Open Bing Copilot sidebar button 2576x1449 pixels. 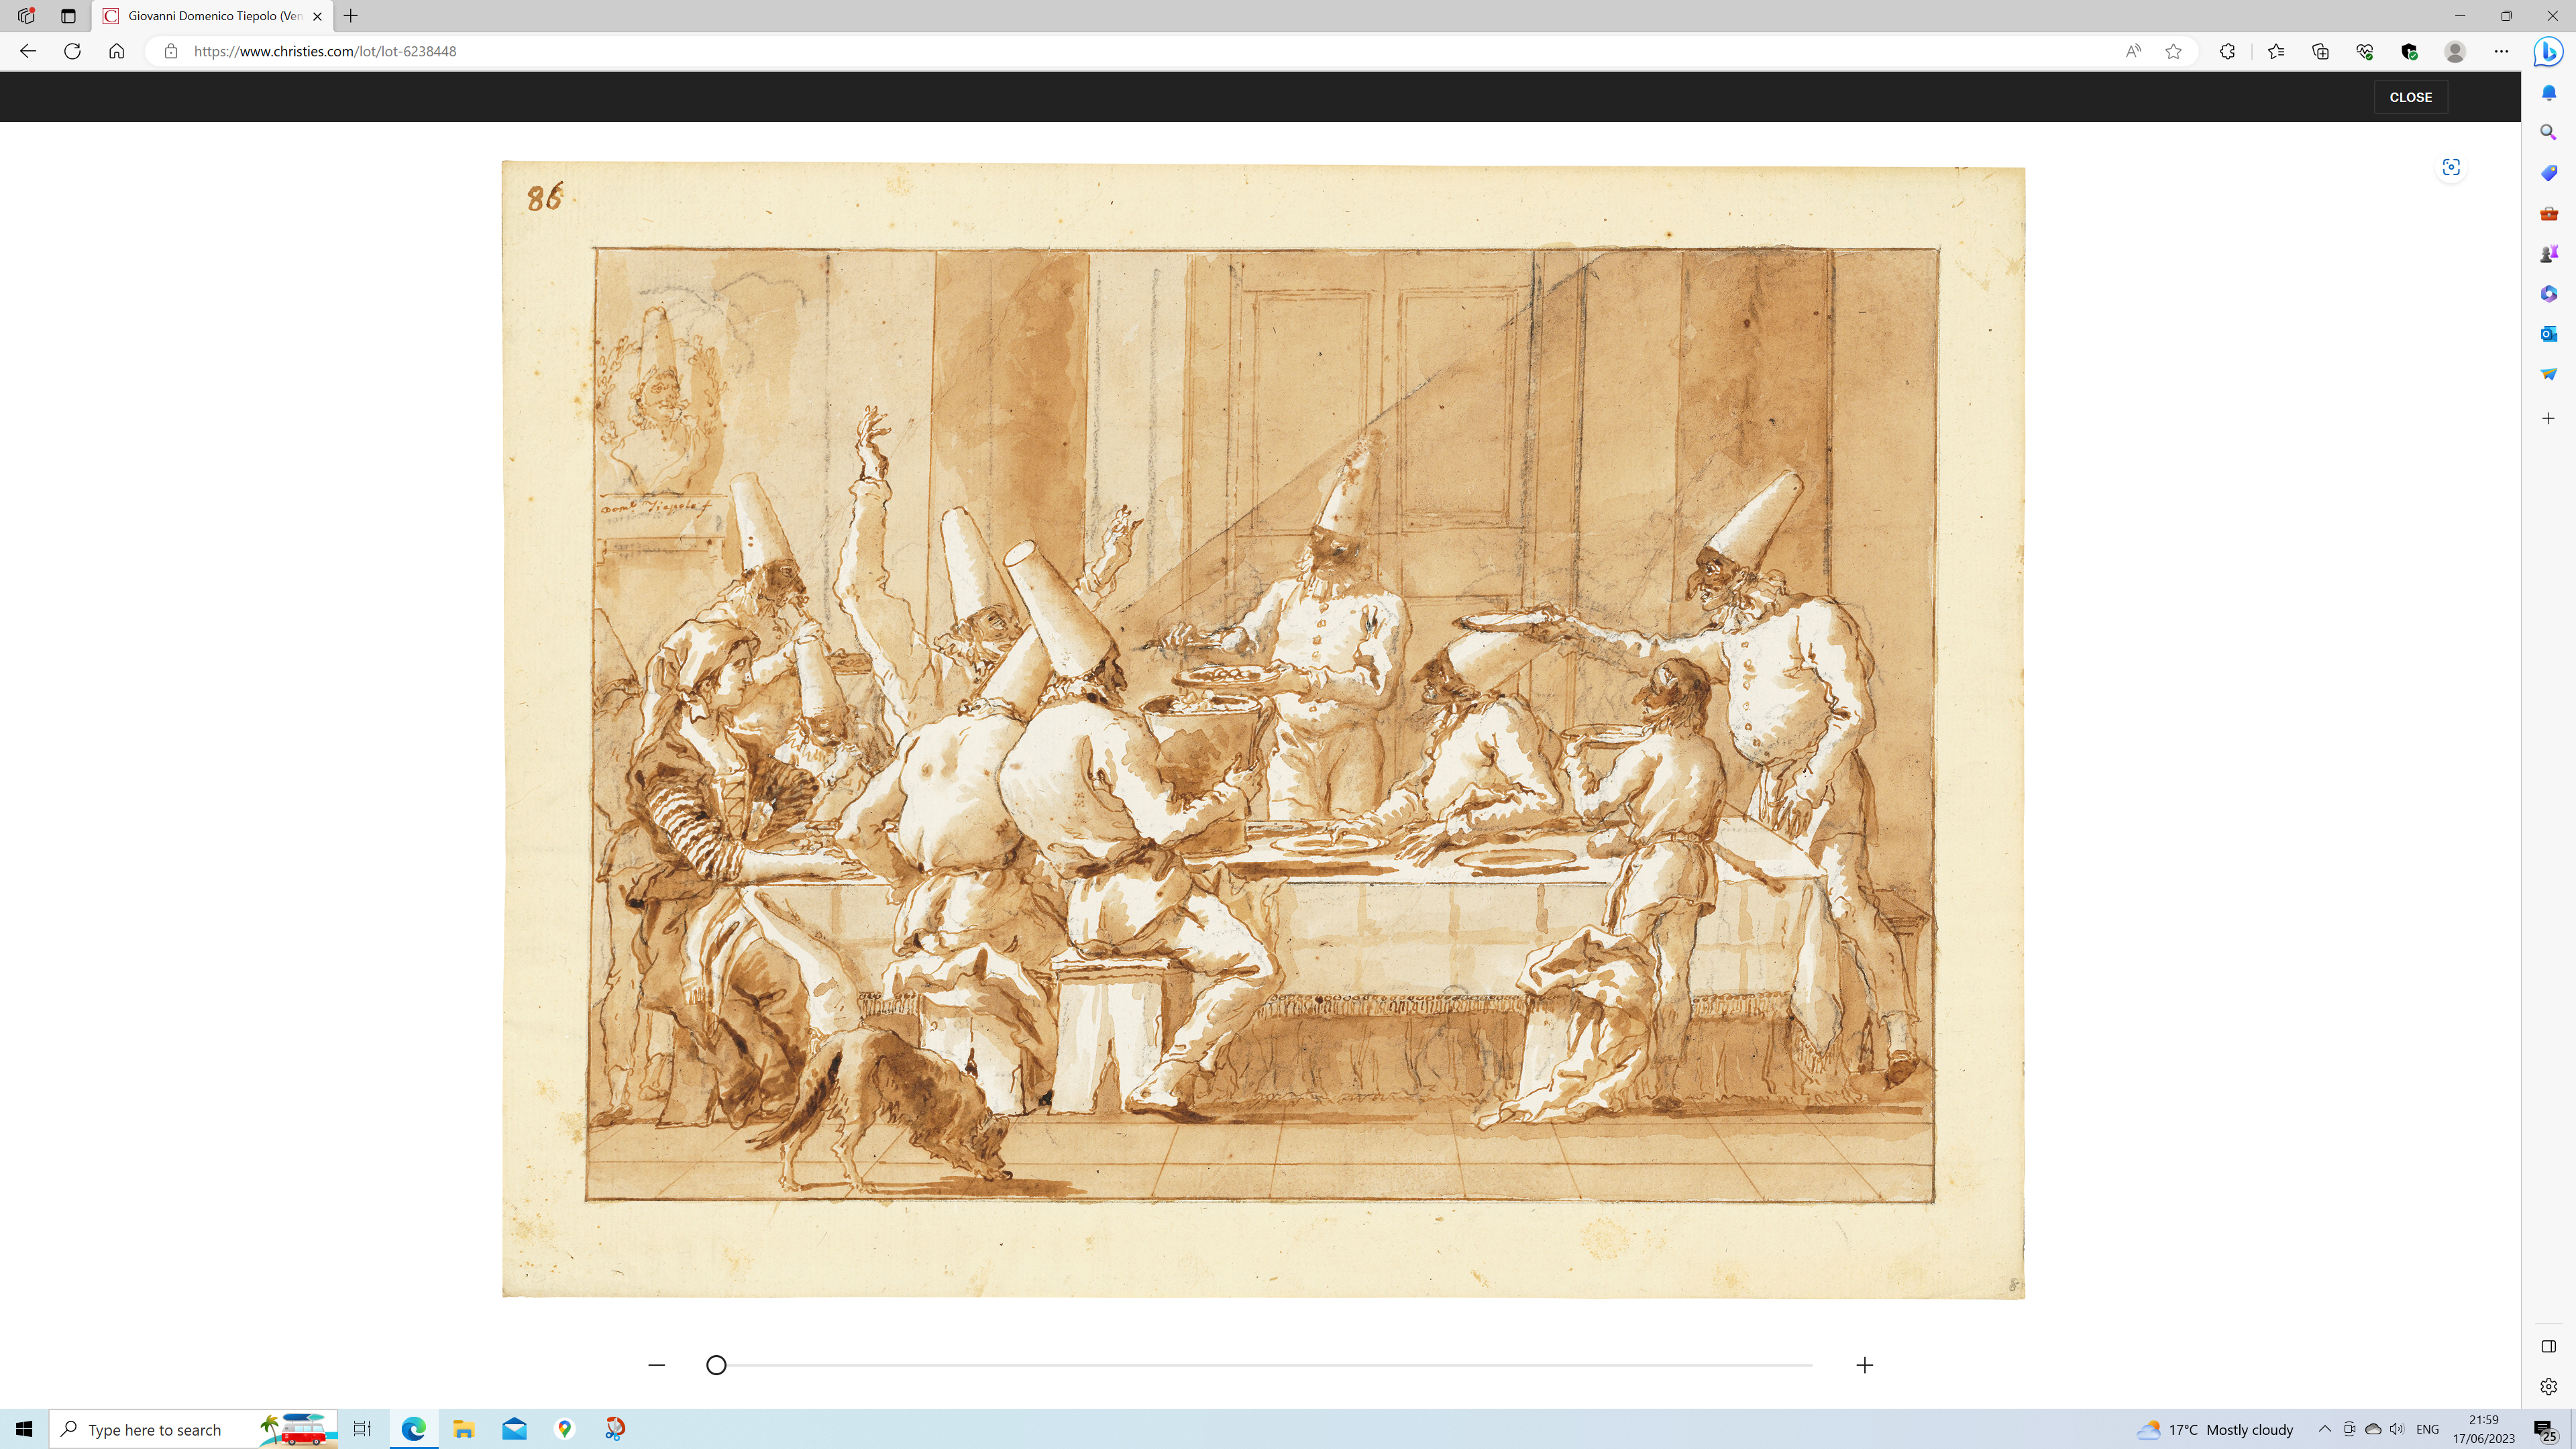tap(2548, 51)
